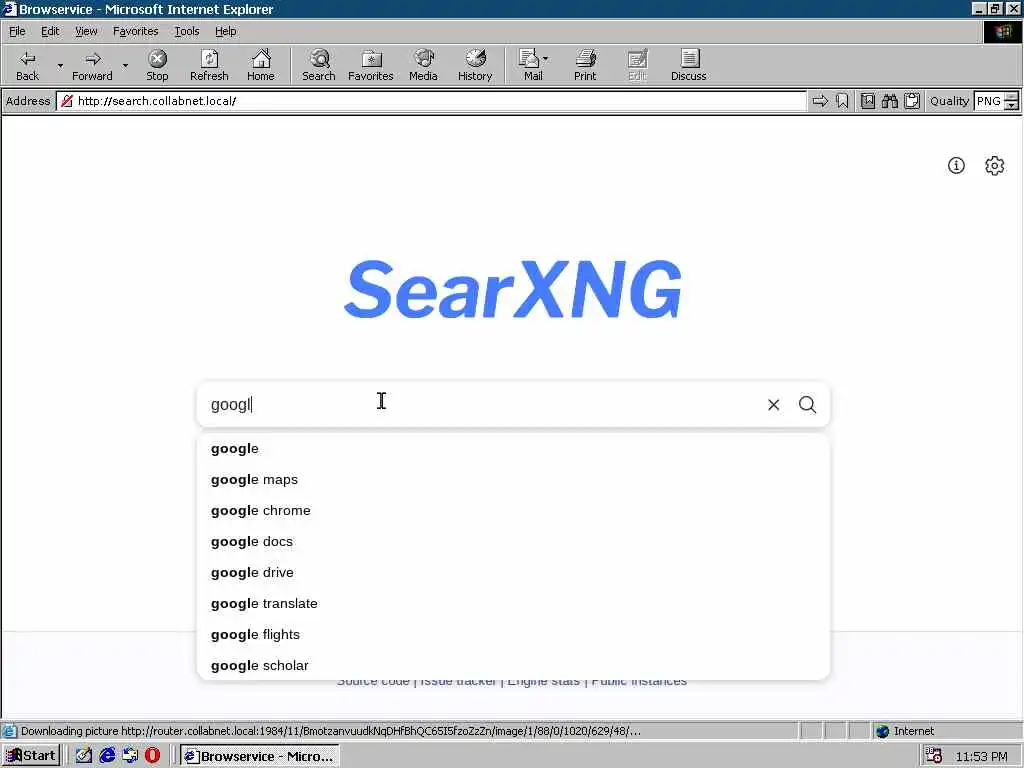Choose the "google translate" suggestion
Screen dimensions: 1024x768
(x=513, y=603)
